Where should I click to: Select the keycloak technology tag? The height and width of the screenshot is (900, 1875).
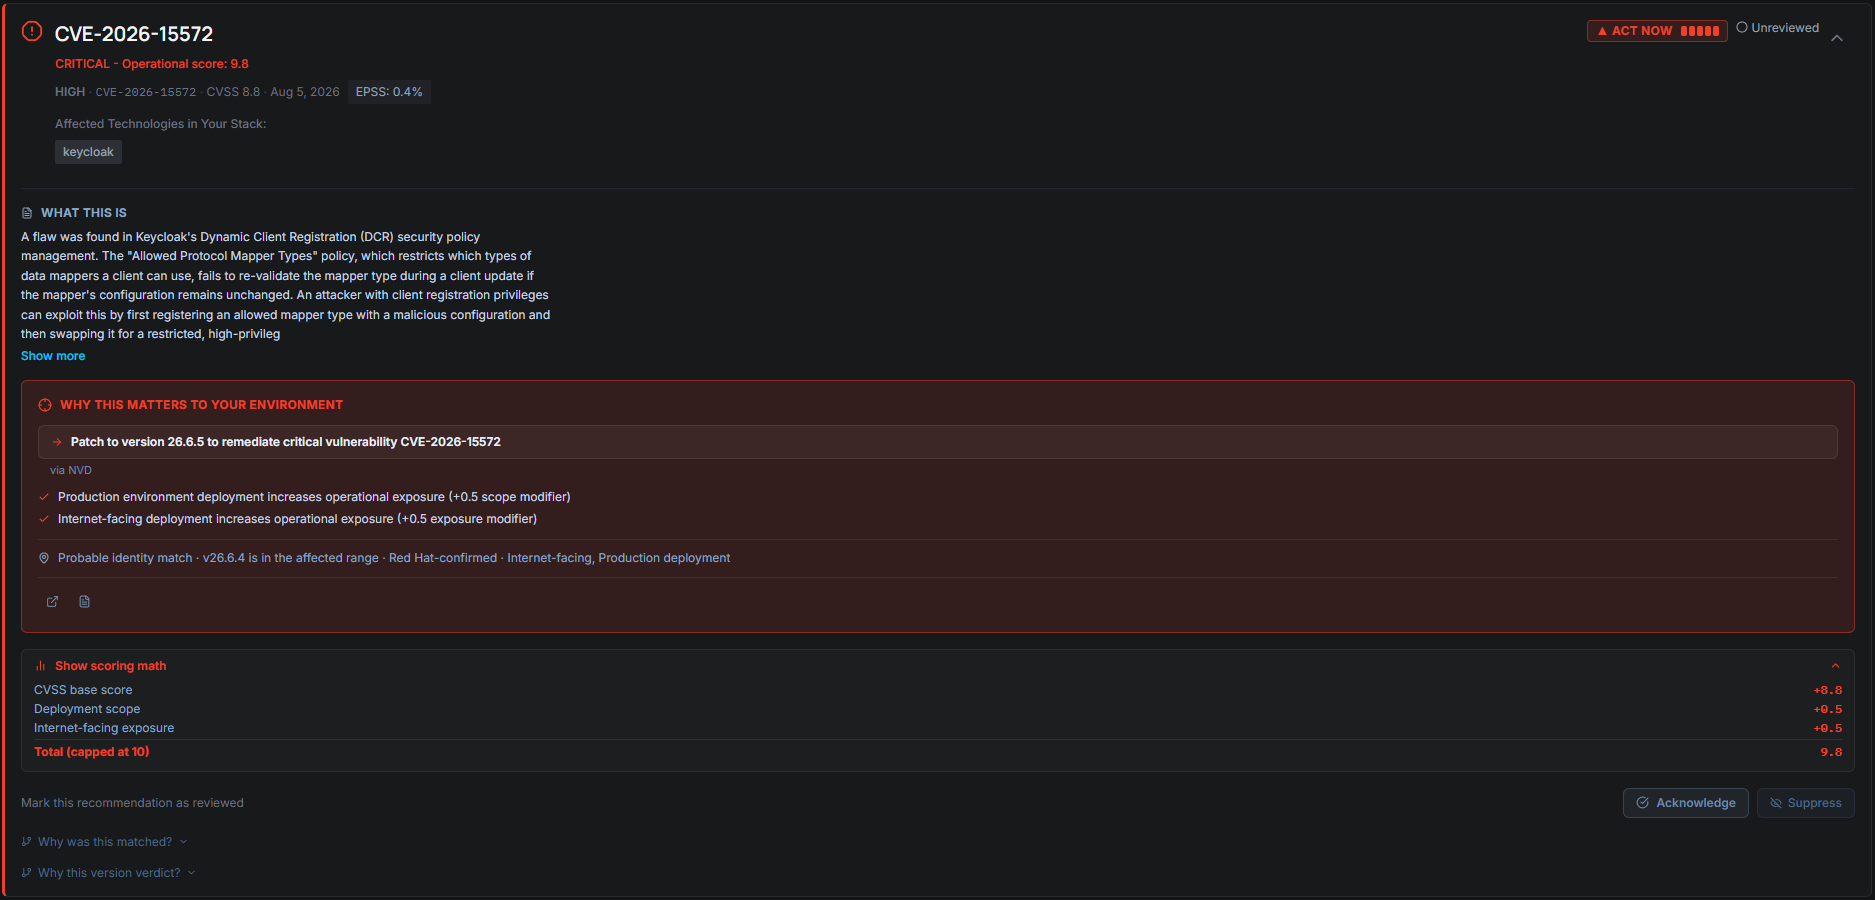(x=88, y=152)
